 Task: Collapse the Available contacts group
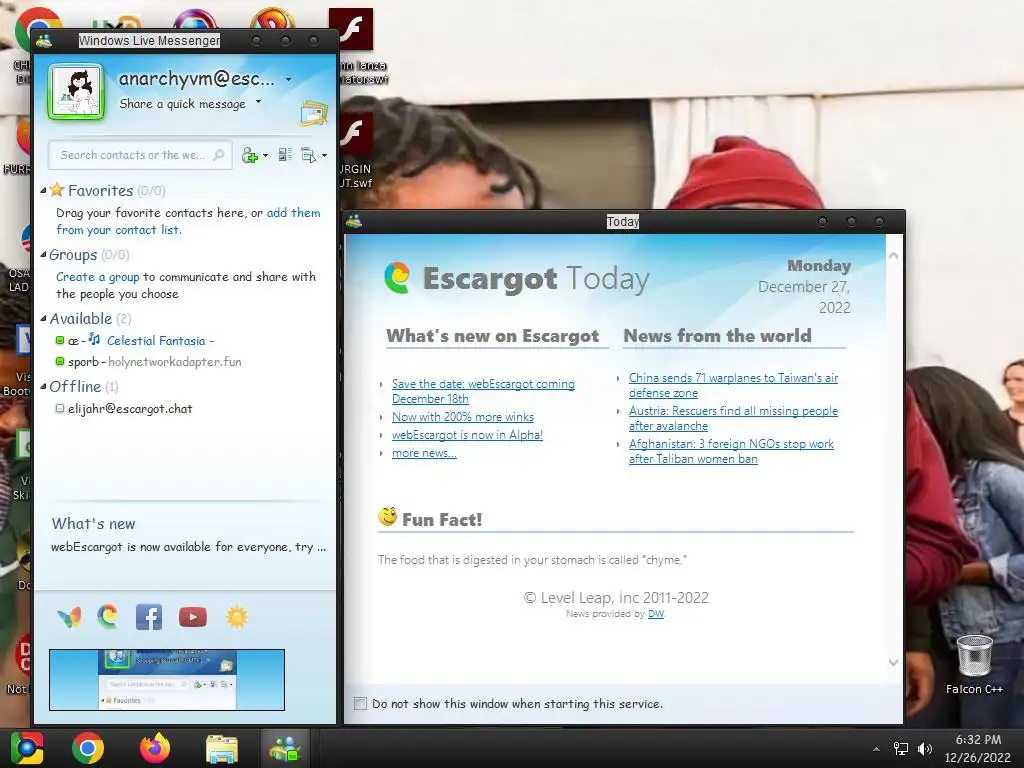point(43,319)
